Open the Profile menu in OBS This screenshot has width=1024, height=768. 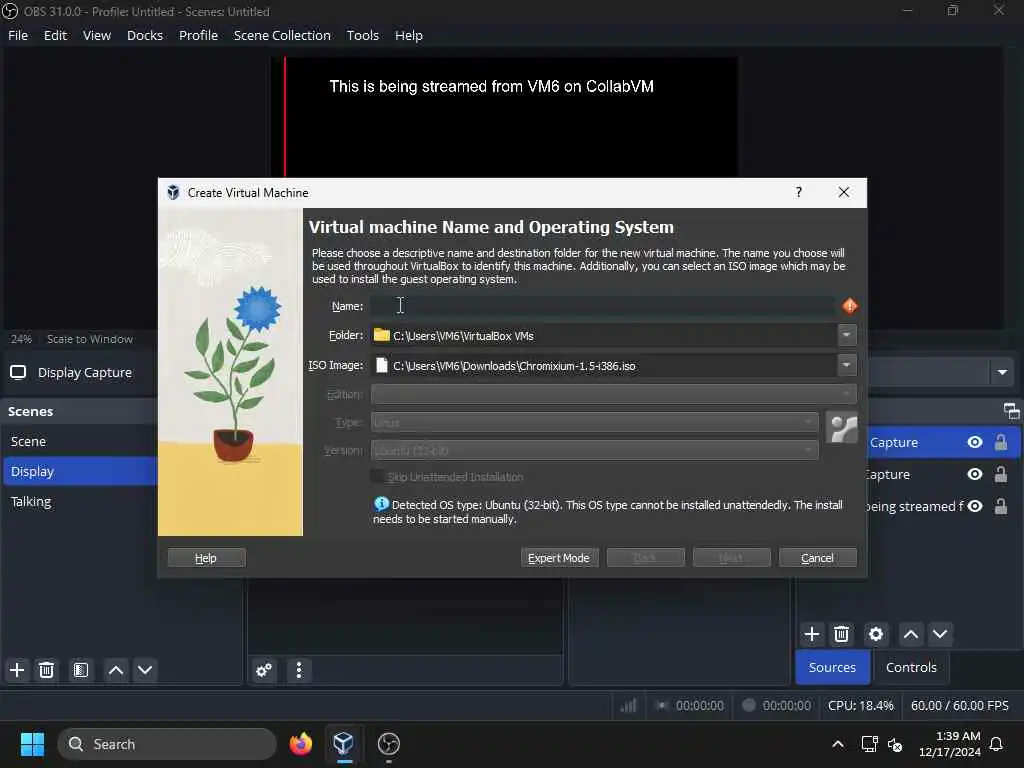click(199, 35)
